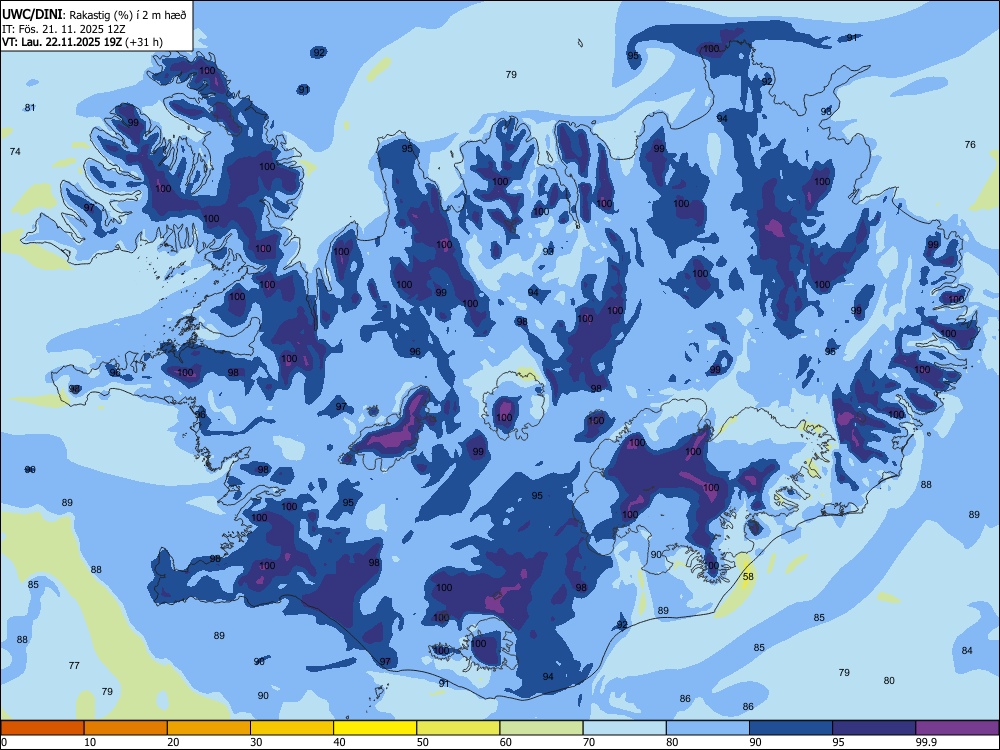
Task: Click the '50' tick label under legend
Action: 423,742
